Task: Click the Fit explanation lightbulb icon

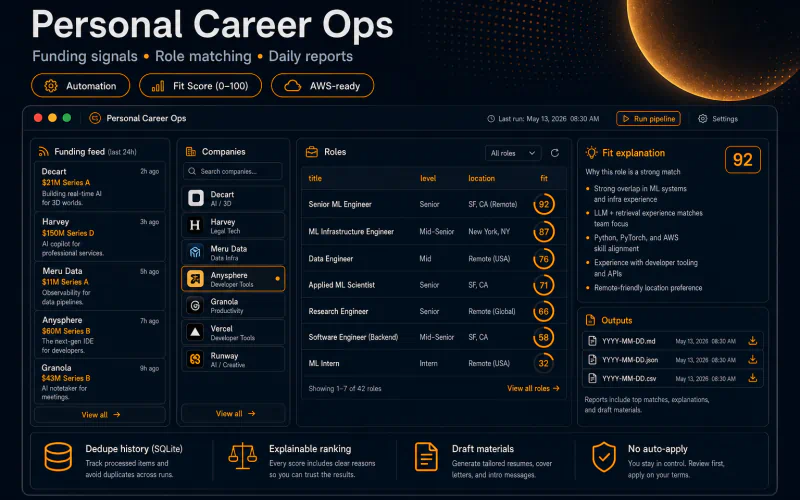Action: (591, 152)
